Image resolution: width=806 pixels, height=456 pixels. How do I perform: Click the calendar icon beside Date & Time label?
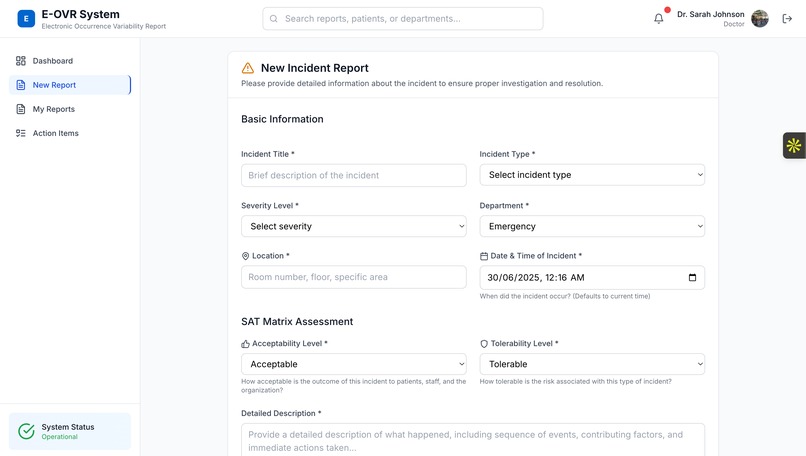pos(484,256)
